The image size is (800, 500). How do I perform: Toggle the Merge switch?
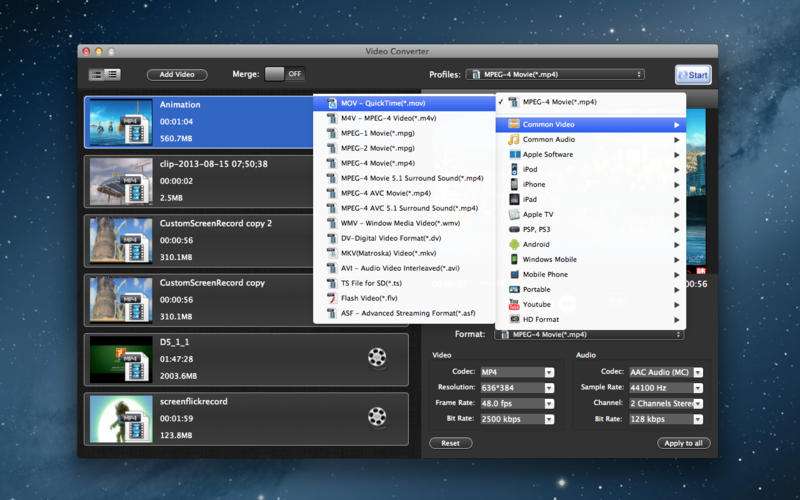(x=285, y=74)
